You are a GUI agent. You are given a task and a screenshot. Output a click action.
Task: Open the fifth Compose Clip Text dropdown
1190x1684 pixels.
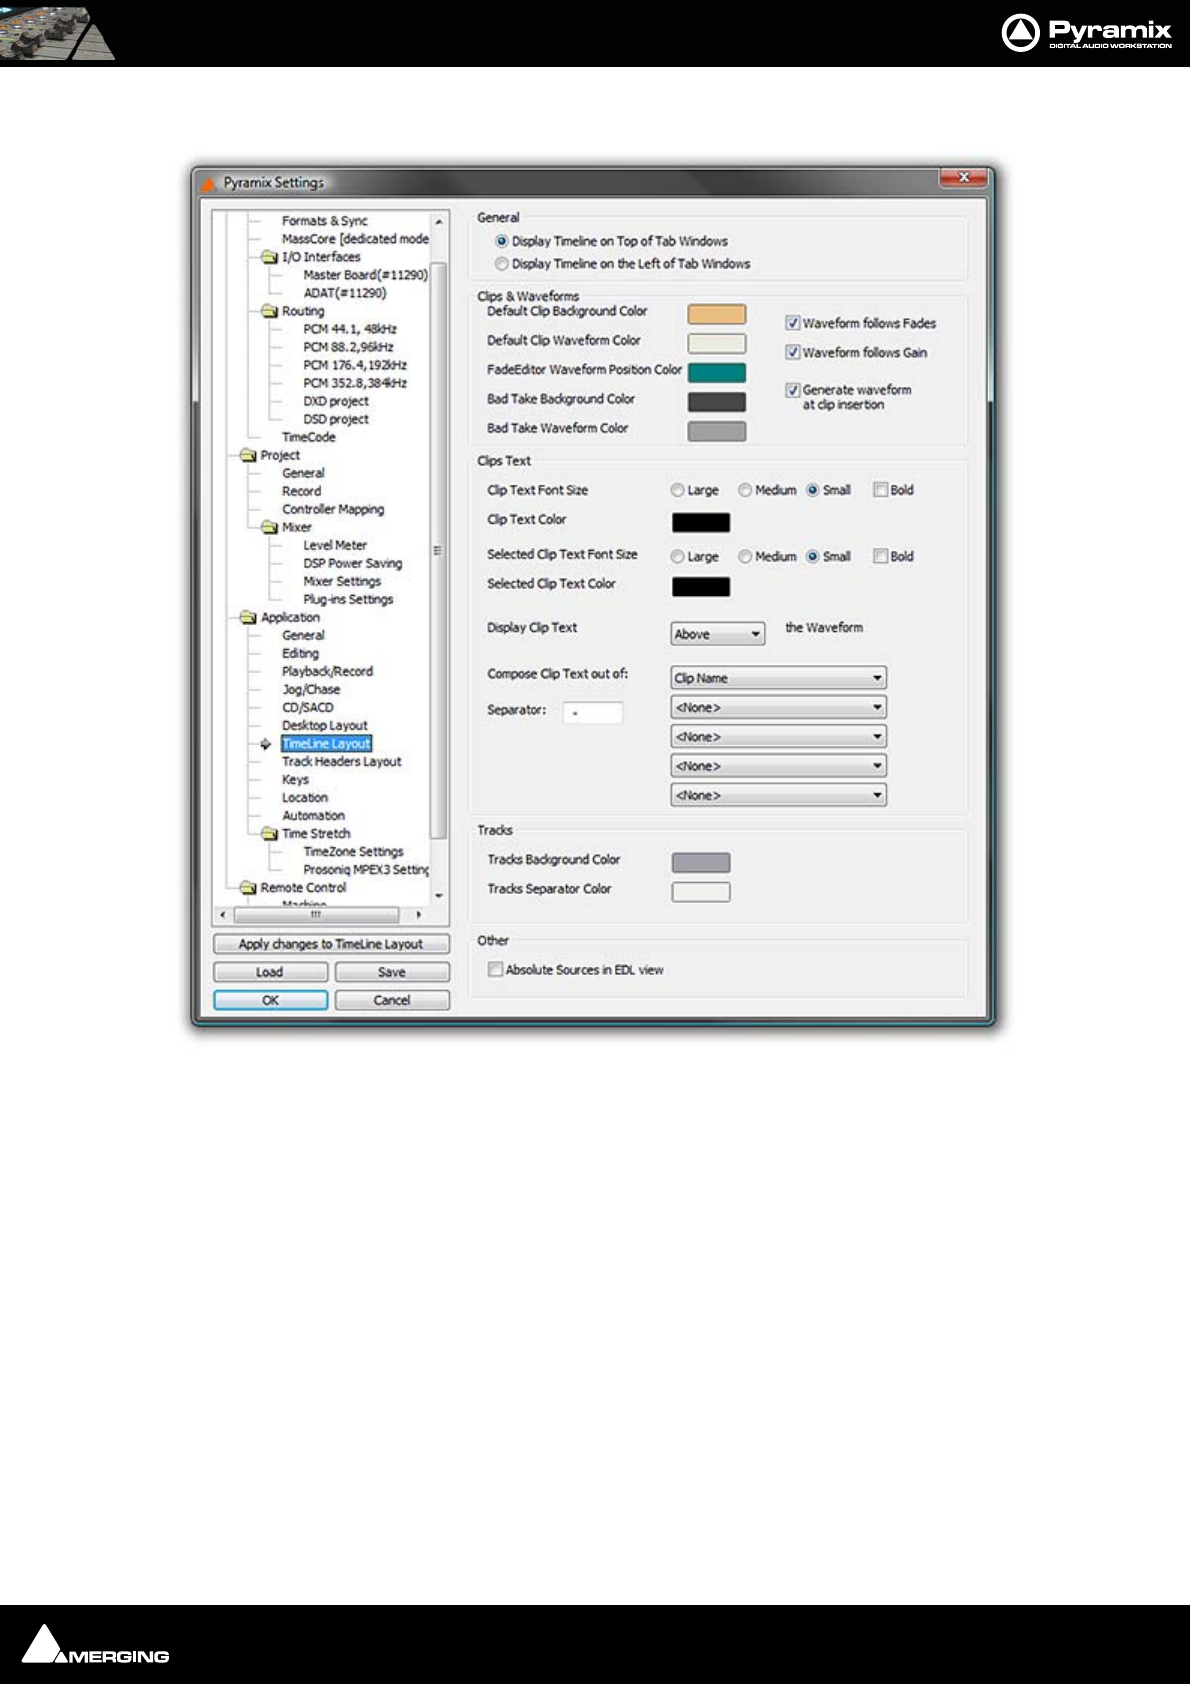[x=779, y=795]
